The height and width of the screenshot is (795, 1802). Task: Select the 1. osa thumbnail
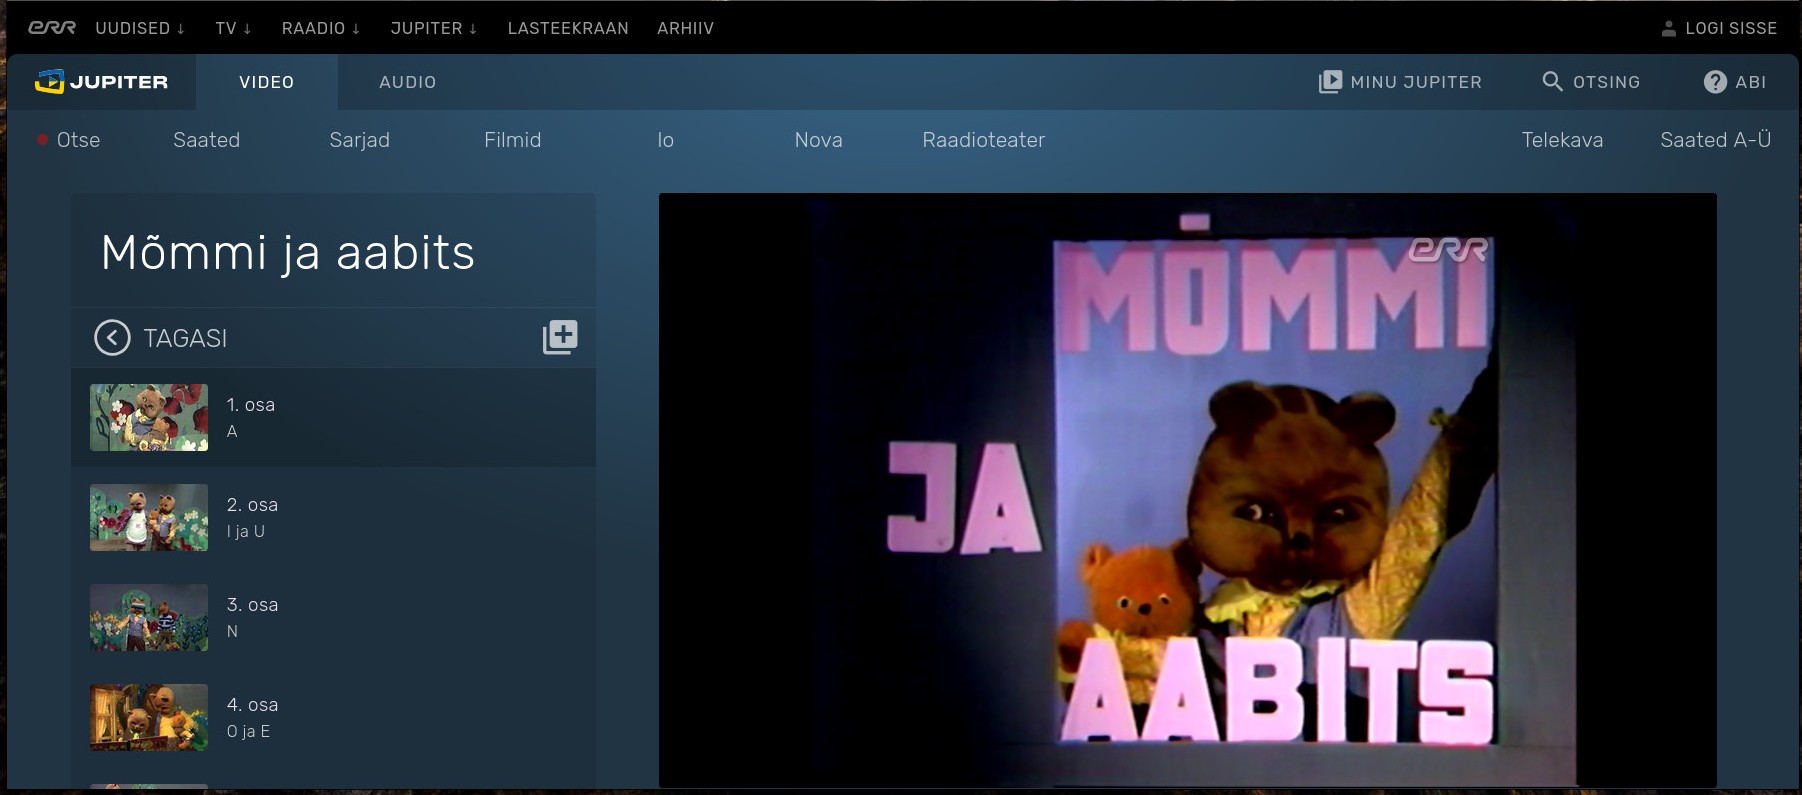[x=149, y=417]
